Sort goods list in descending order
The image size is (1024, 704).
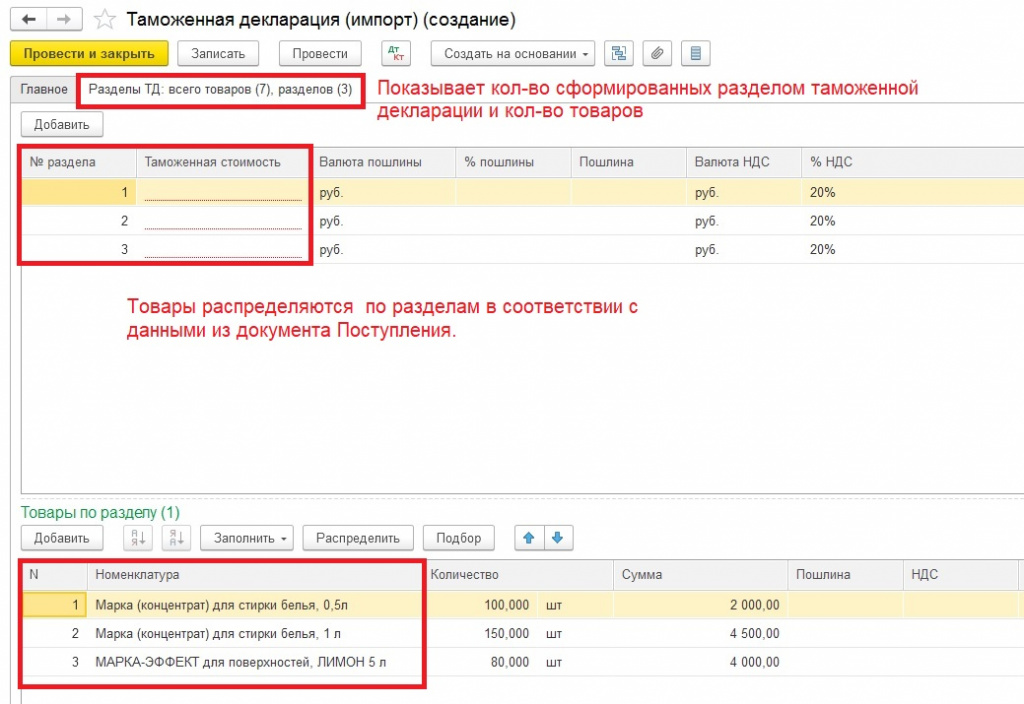(176, 538)
